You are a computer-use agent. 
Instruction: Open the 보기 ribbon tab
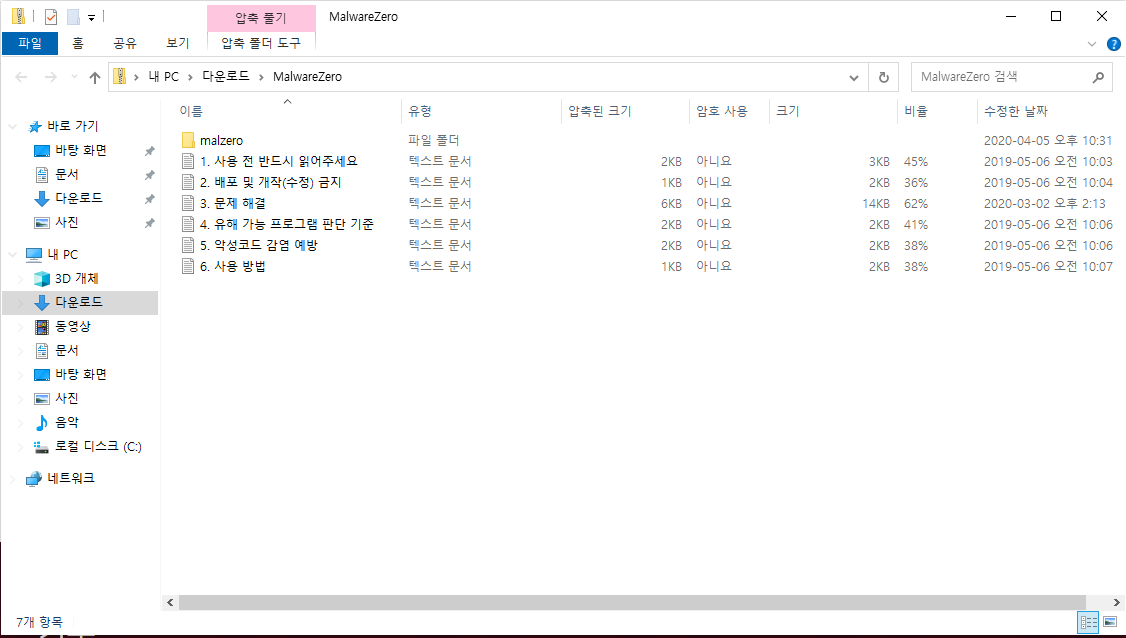coord(178,43)
